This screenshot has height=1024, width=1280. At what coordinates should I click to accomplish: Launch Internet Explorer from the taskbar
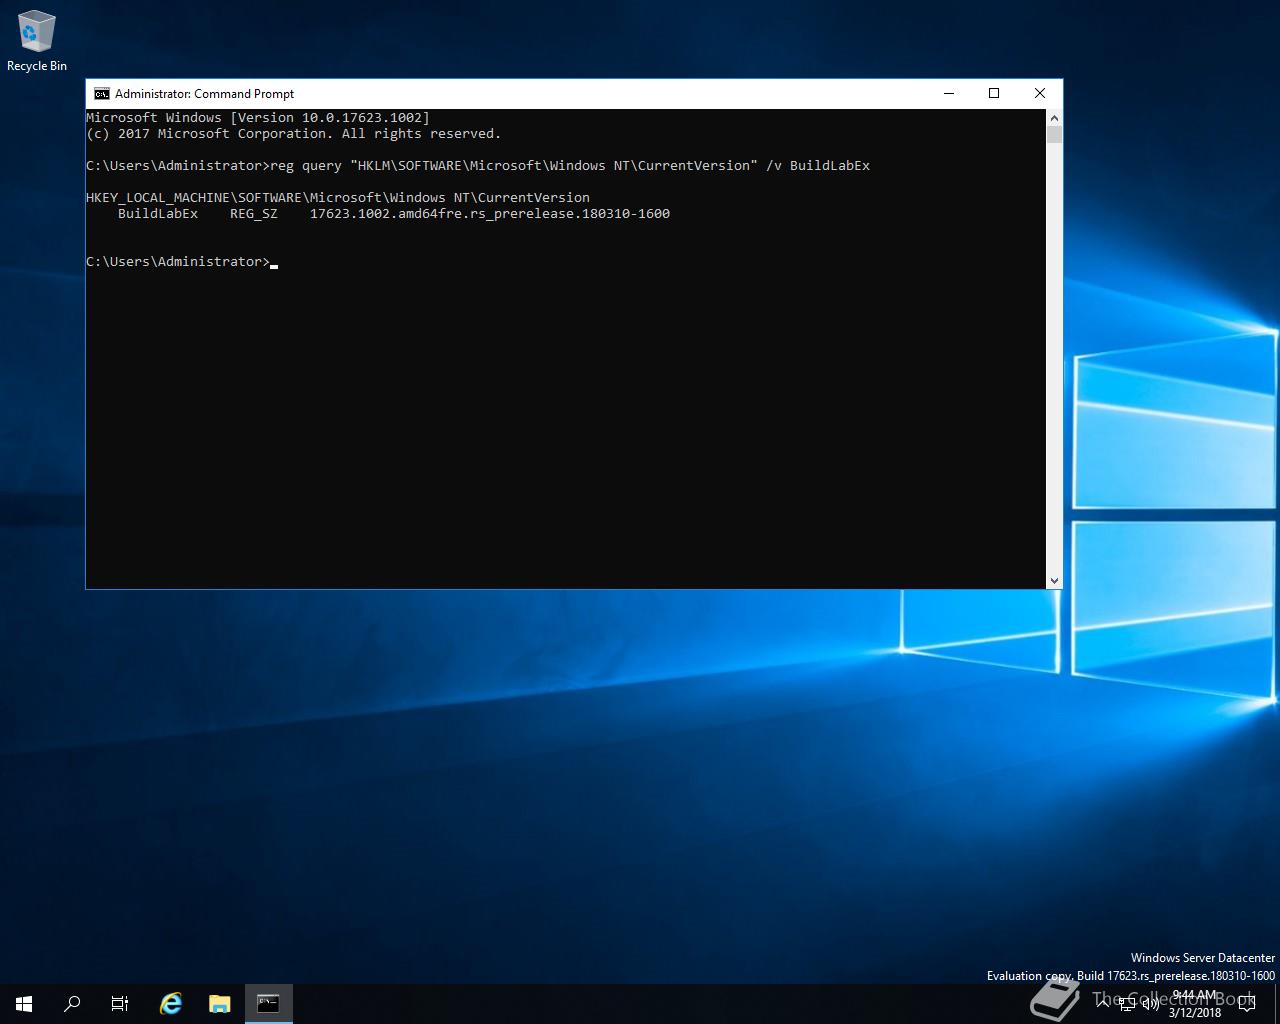click(171, 1004)
